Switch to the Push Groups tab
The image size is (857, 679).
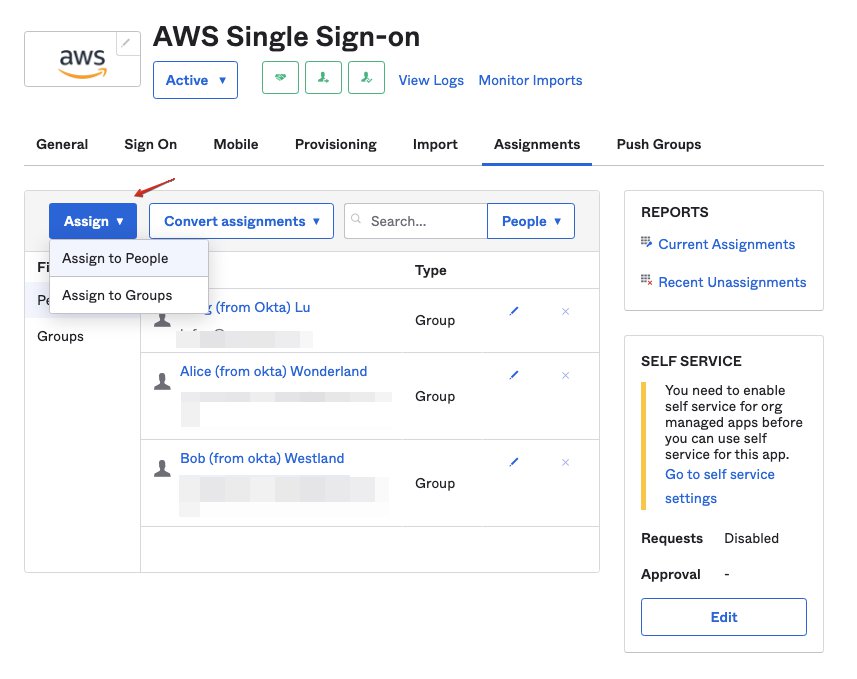[659, 144]
